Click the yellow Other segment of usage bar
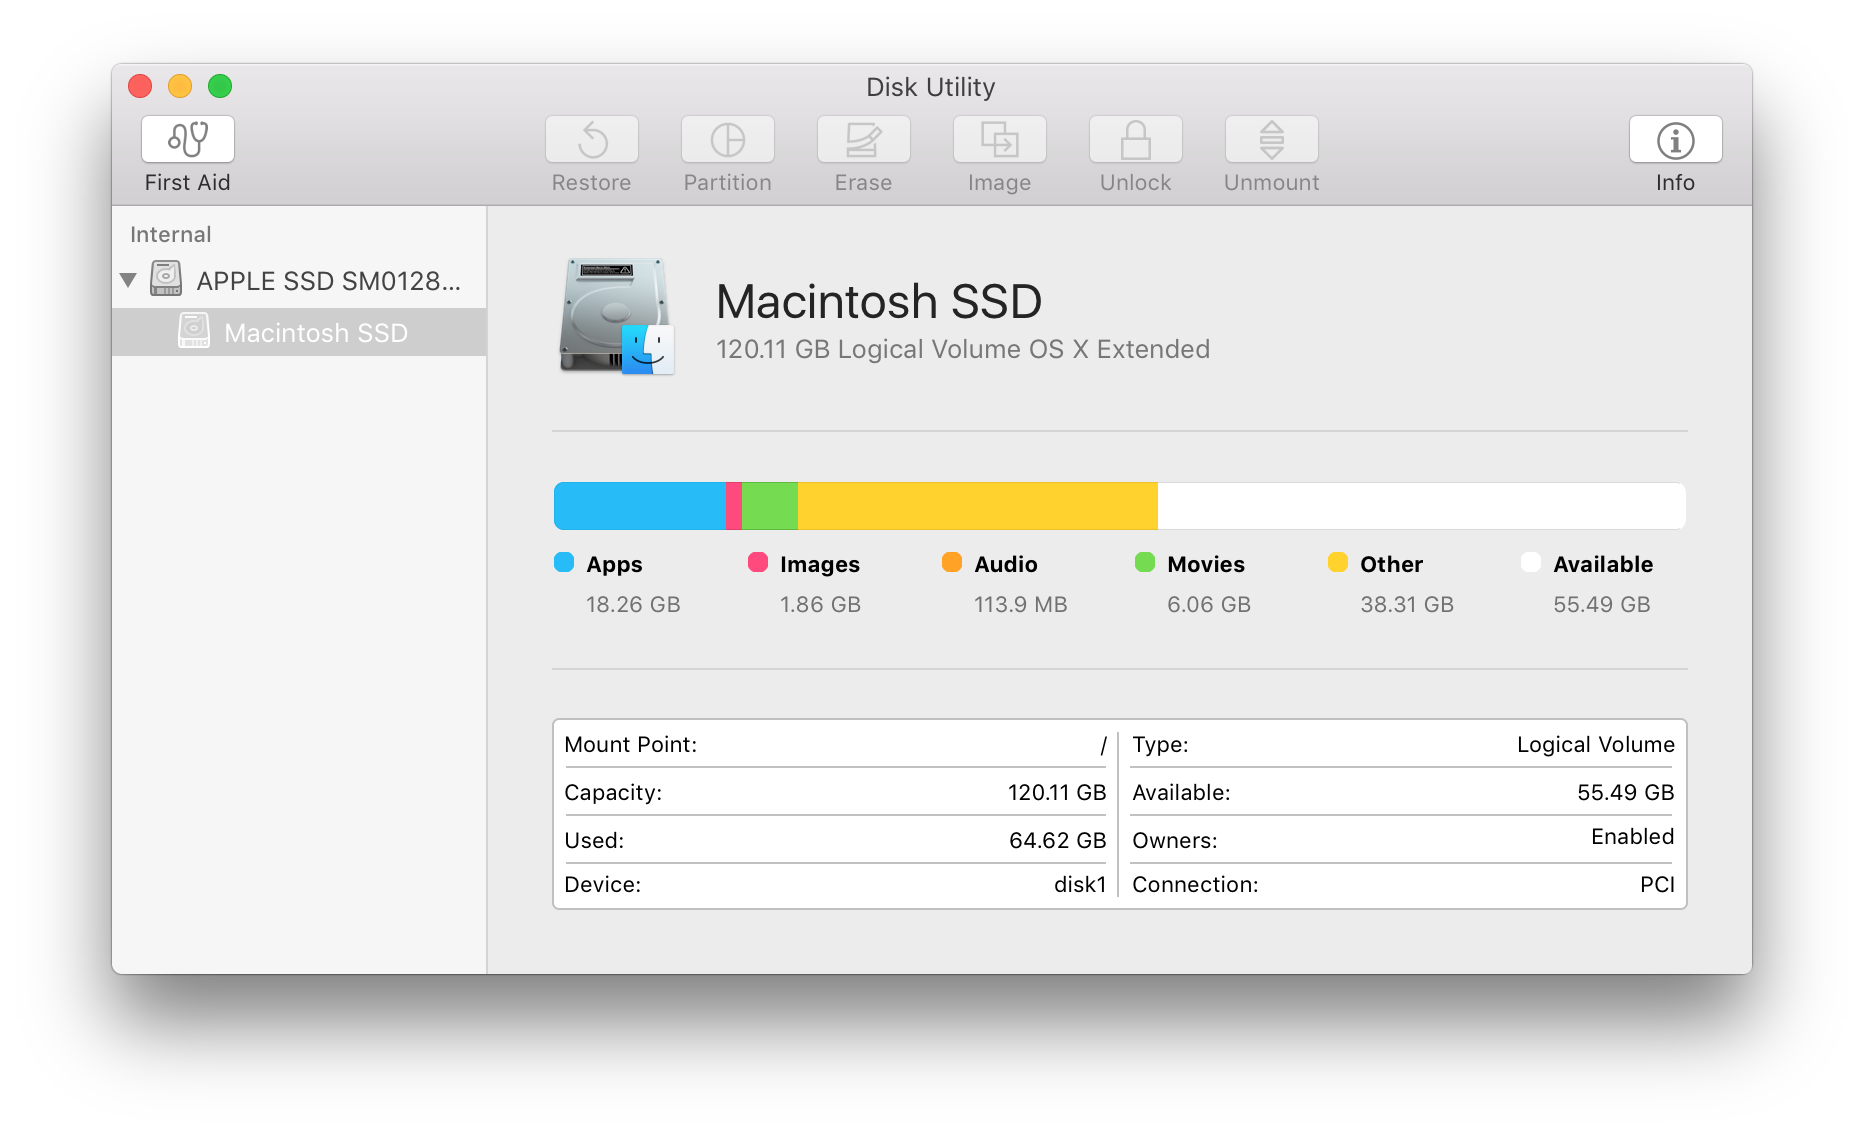The height and width of the screenshot is (1134, 1864). pos(978,506)
